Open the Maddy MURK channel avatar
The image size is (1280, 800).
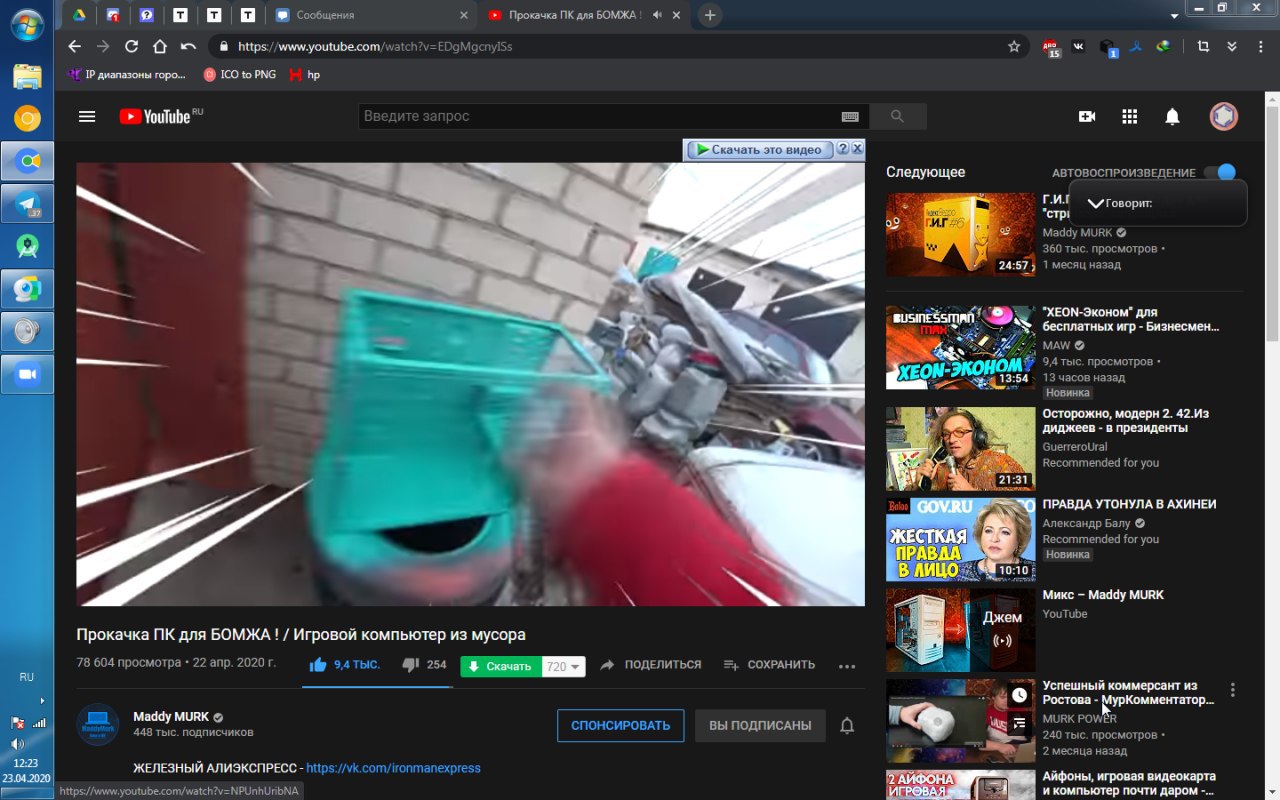[98, 725]
